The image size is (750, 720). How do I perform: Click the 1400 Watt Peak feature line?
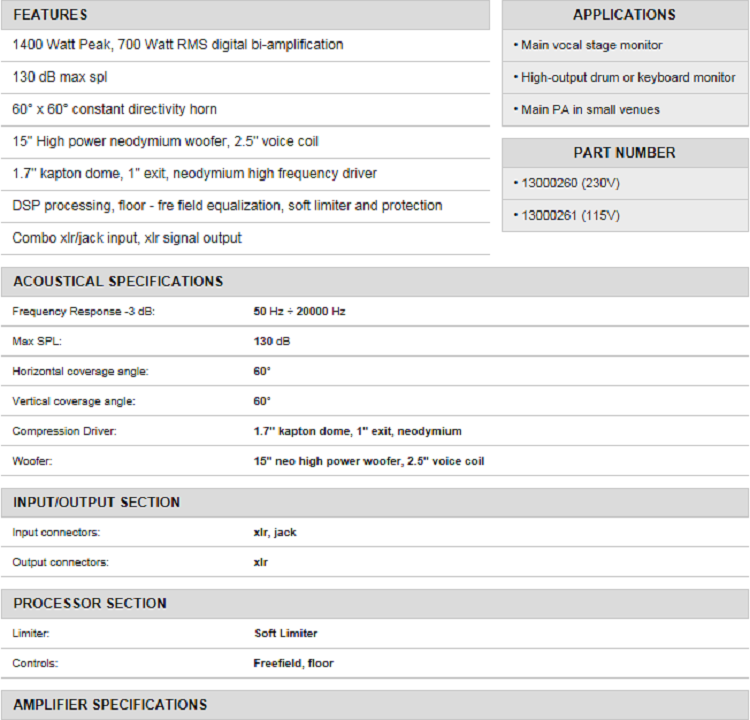pyautogui.click(x=178, y=45)
